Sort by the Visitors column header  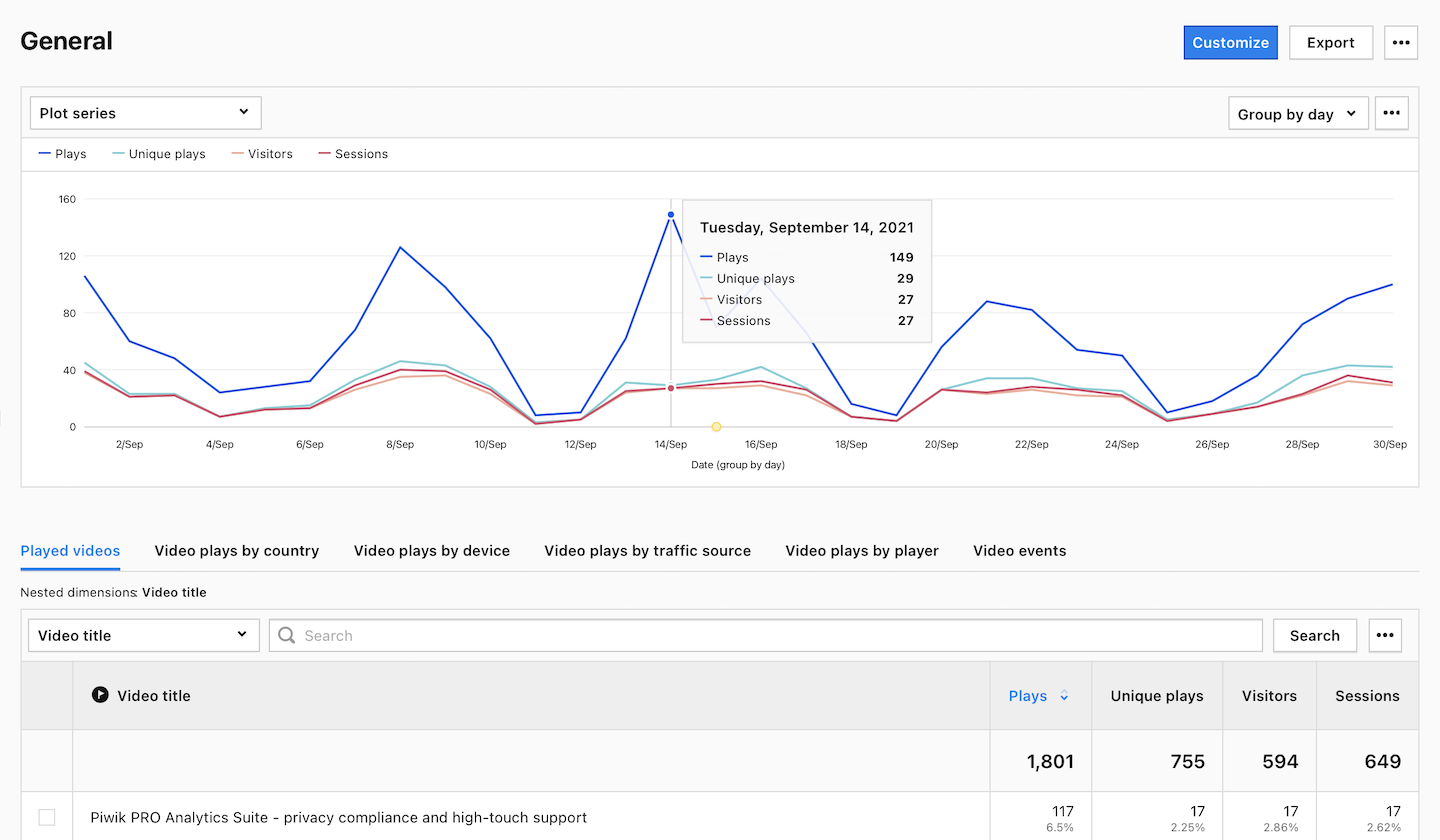tap(1269, 696)
